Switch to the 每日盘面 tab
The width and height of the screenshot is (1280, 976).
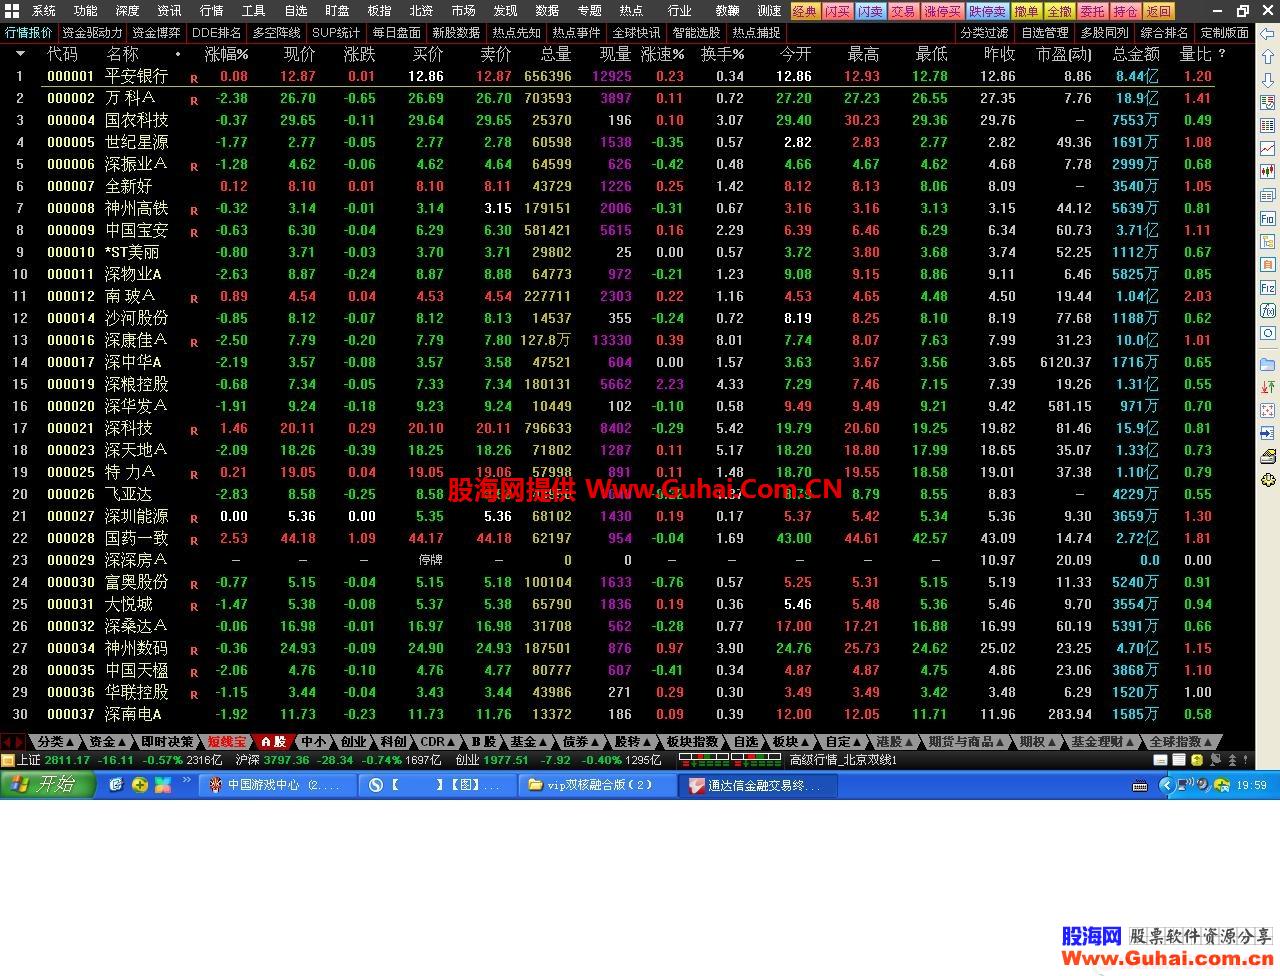(397, 33)
